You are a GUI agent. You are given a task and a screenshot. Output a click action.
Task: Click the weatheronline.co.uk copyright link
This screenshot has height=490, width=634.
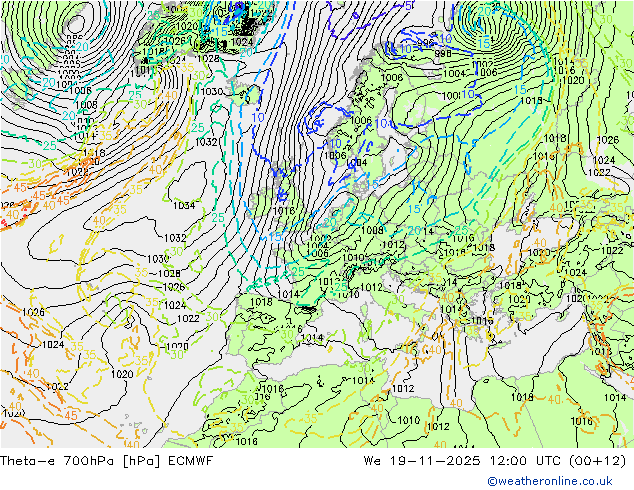click(550, 481)
